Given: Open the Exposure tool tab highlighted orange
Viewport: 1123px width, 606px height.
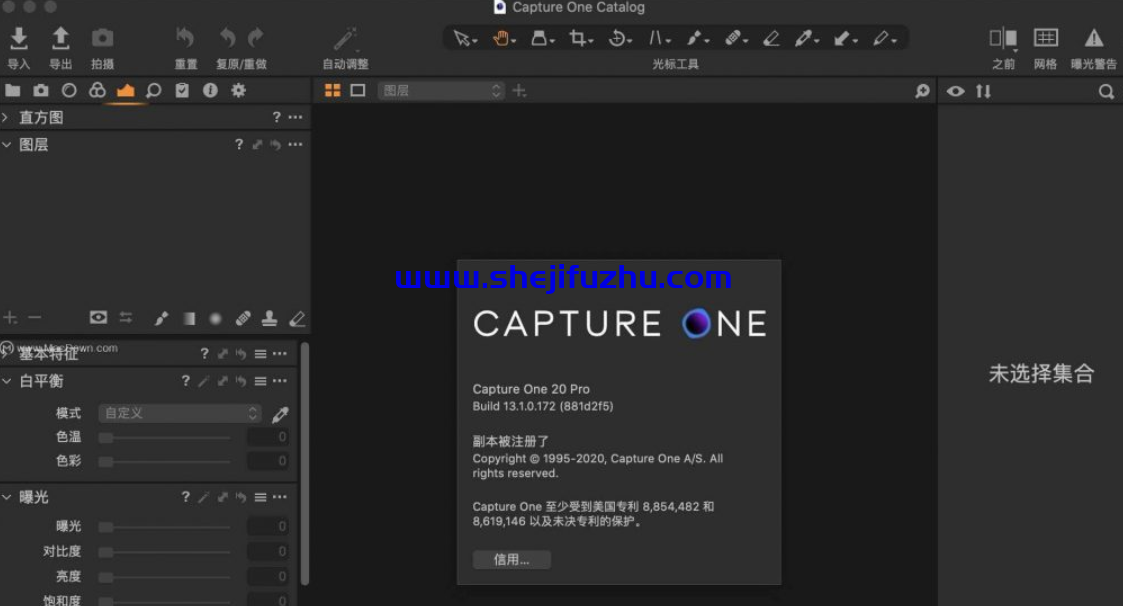Looking at the screenshot, I should (125, 90).
